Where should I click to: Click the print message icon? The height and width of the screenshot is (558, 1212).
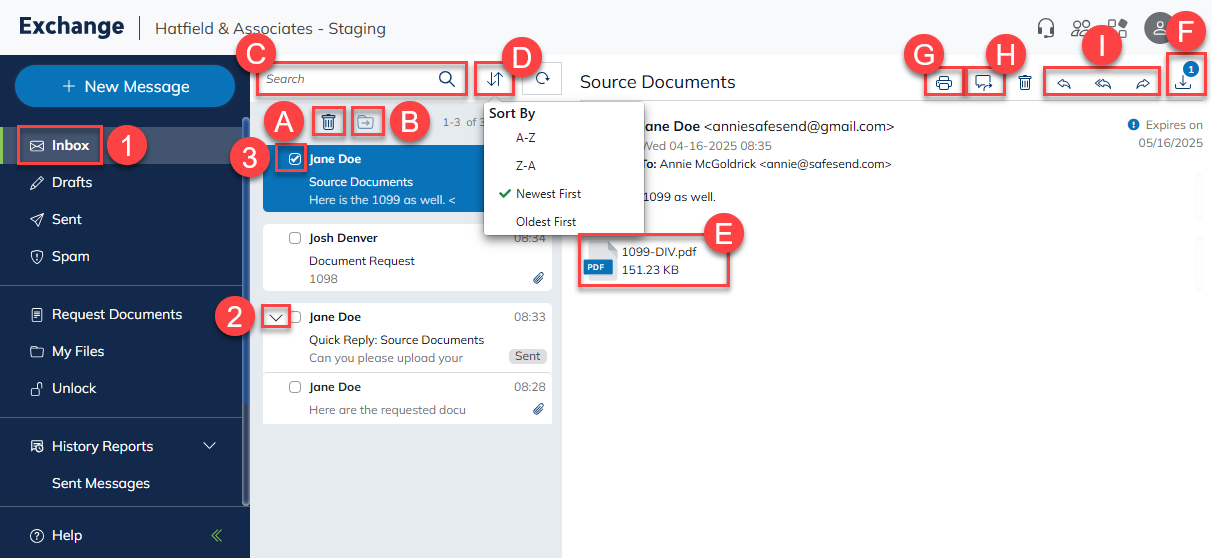[943, 83]
